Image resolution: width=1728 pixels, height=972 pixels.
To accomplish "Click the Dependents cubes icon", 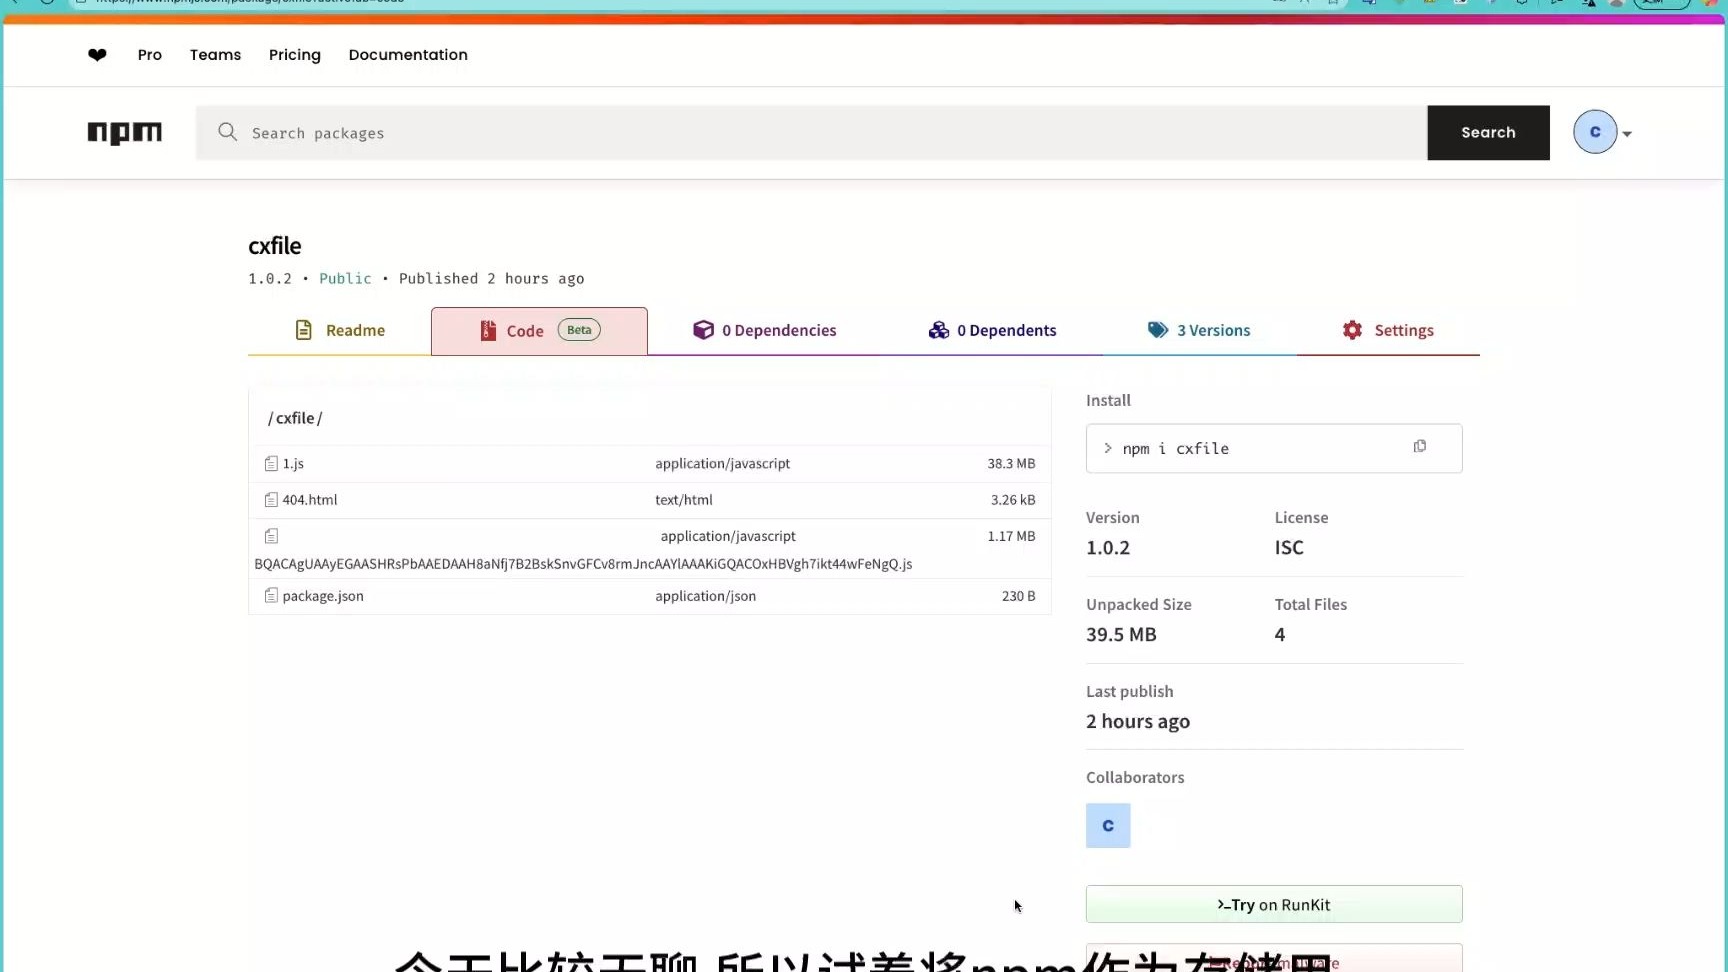I will pos(938,330).
